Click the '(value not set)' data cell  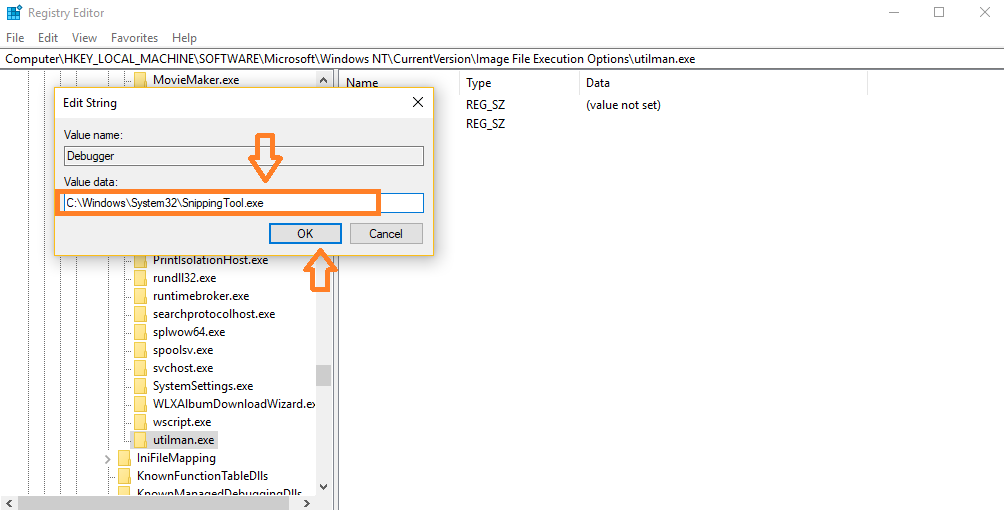[623, 104]
